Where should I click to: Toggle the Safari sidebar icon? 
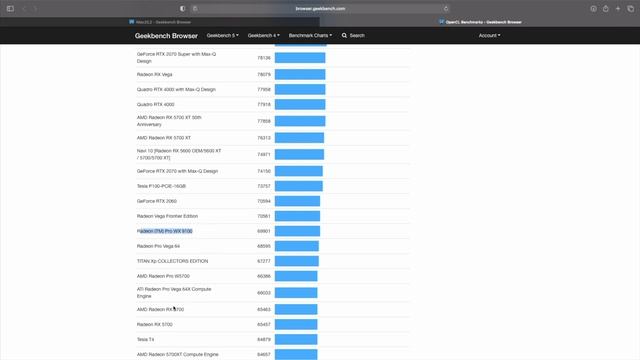click(x=10, y=9)
